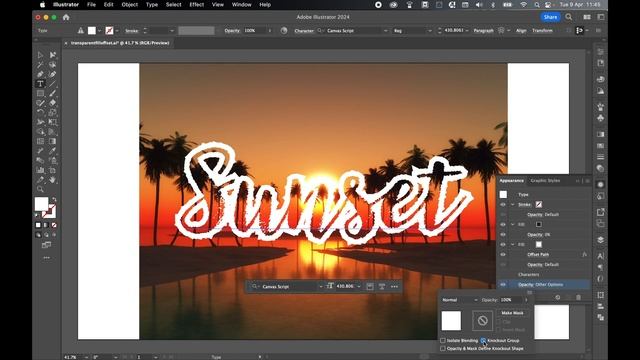Select the Eyedropper tool

53,151
